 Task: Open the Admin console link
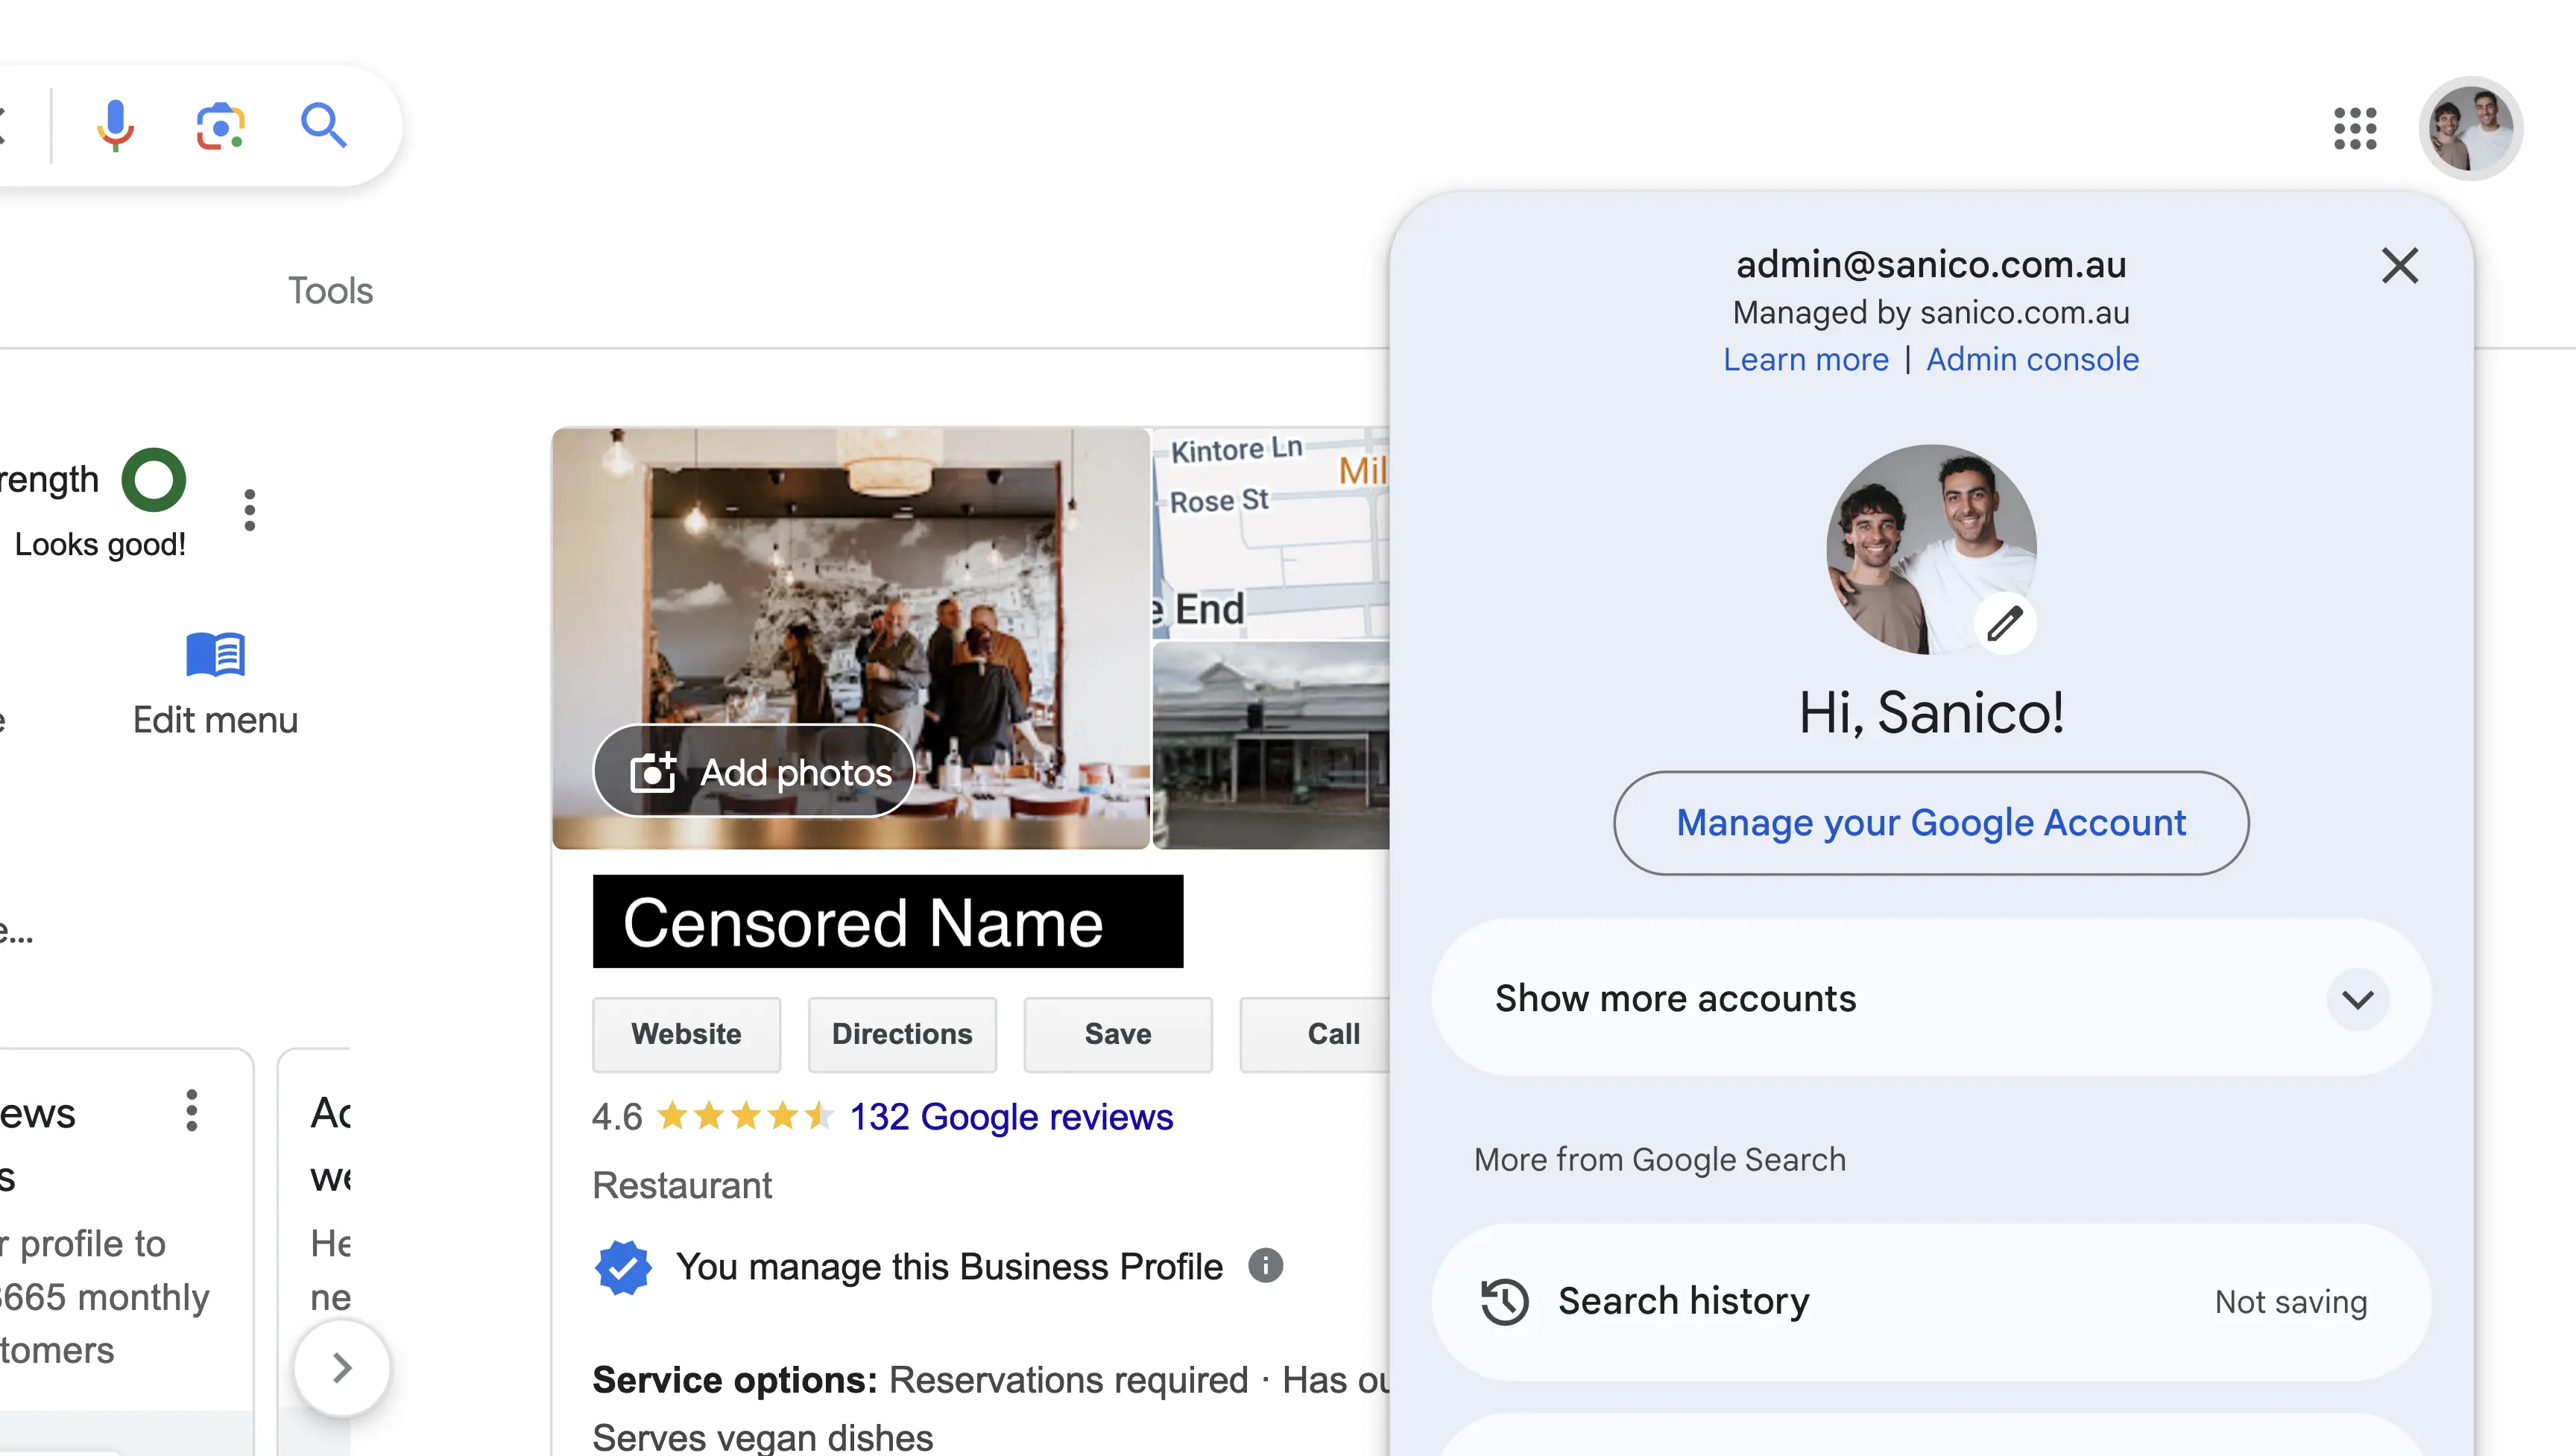(2032, 359)
